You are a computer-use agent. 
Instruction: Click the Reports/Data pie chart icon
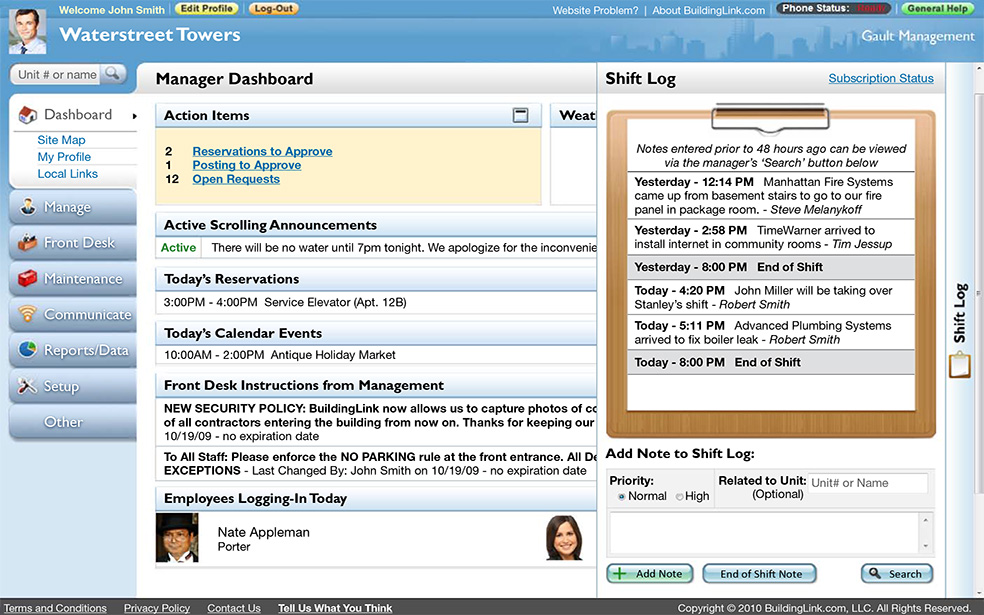click(x=28, y=350)
